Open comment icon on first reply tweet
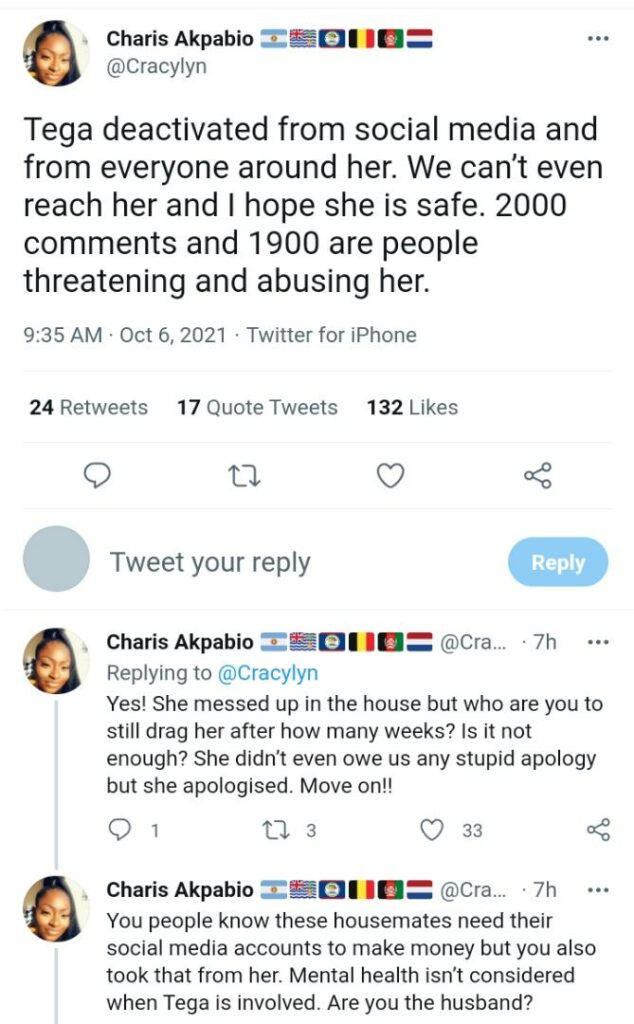Viewport: 634px width, 1024px height. pos(119,829)
